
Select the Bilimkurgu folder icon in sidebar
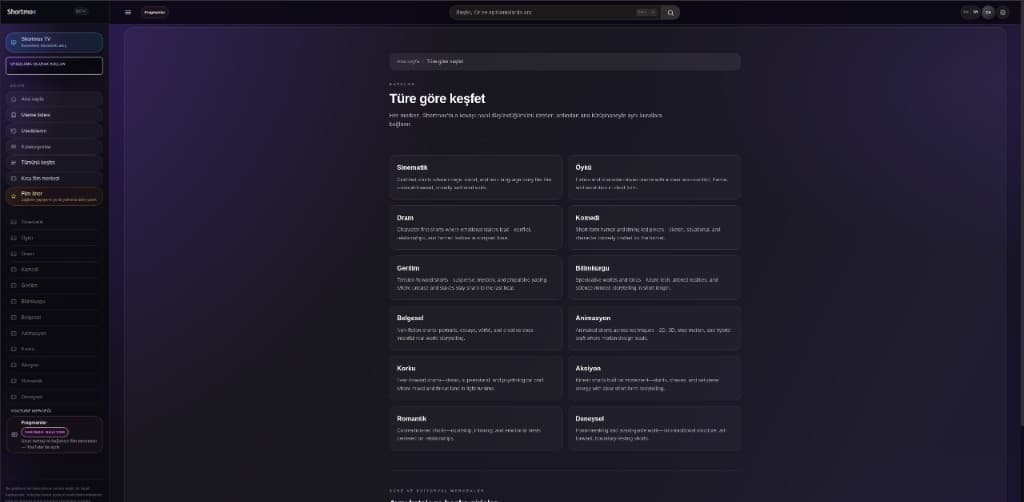(x=14, y=302)
